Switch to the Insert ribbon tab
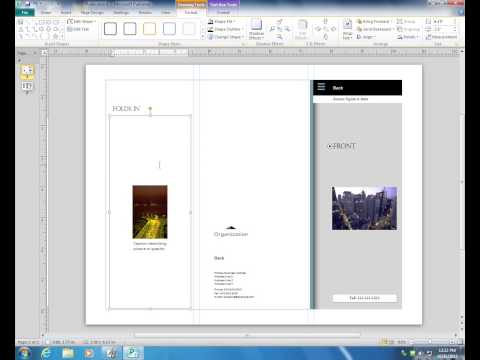The height and width of the screenshot is (360, 480). tap(66, 12)
